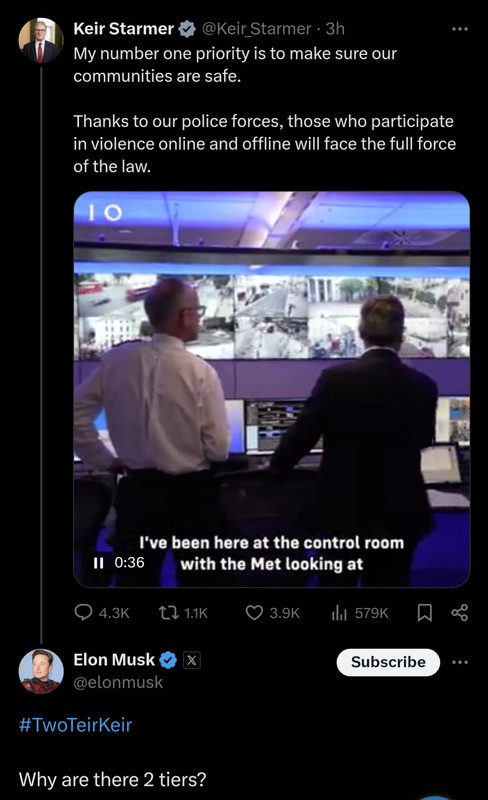Open replies on Keir Starmer's tweet

click(x=102, y=612)
